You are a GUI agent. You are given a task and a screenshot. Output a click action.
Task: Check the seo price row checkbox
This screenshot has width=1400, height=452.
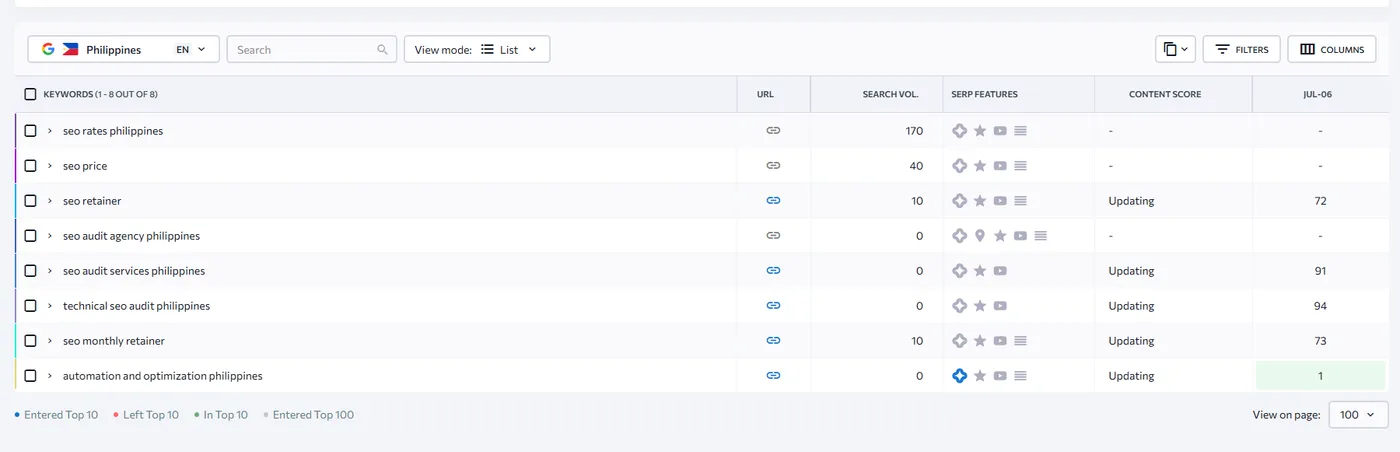click(30, 166)
